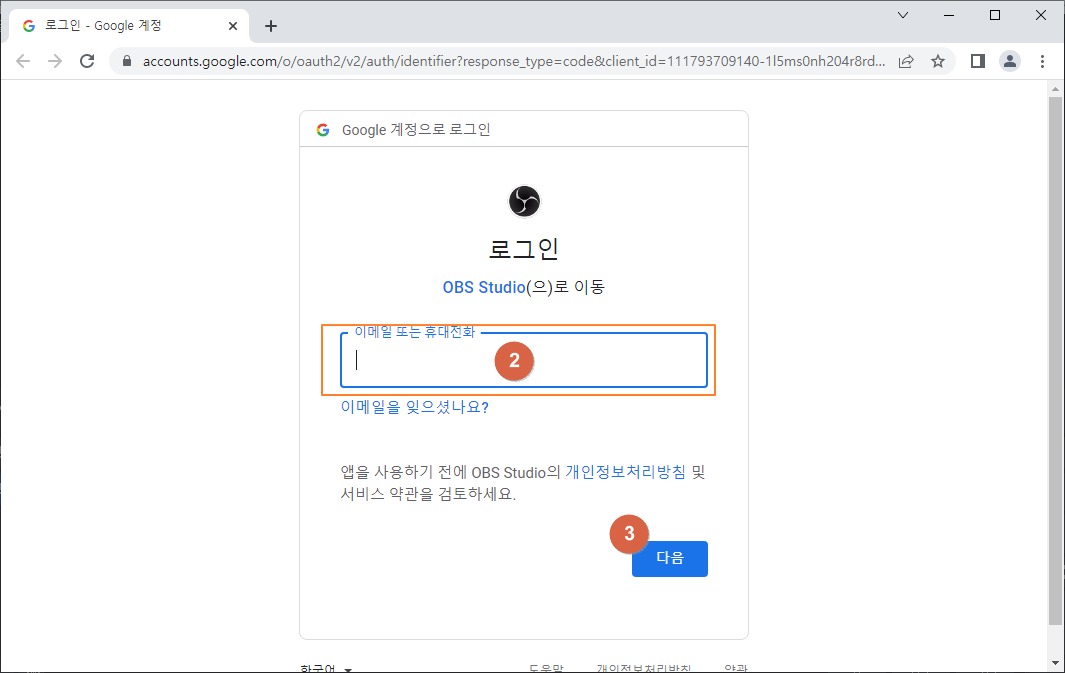Open the OBS Studio link
This screenshot has height=673, width=1065.
point(484,287)
